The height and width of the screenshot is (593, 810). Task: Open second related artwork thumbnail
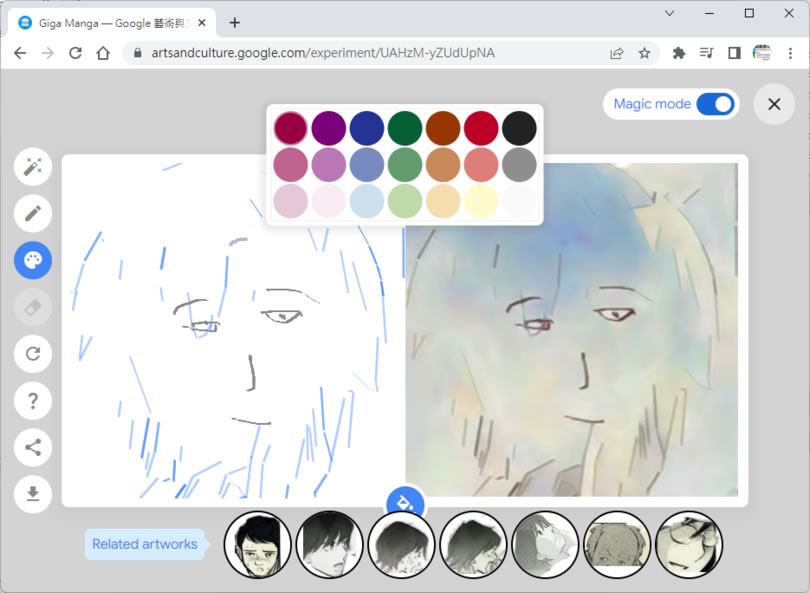click(329, 544)
